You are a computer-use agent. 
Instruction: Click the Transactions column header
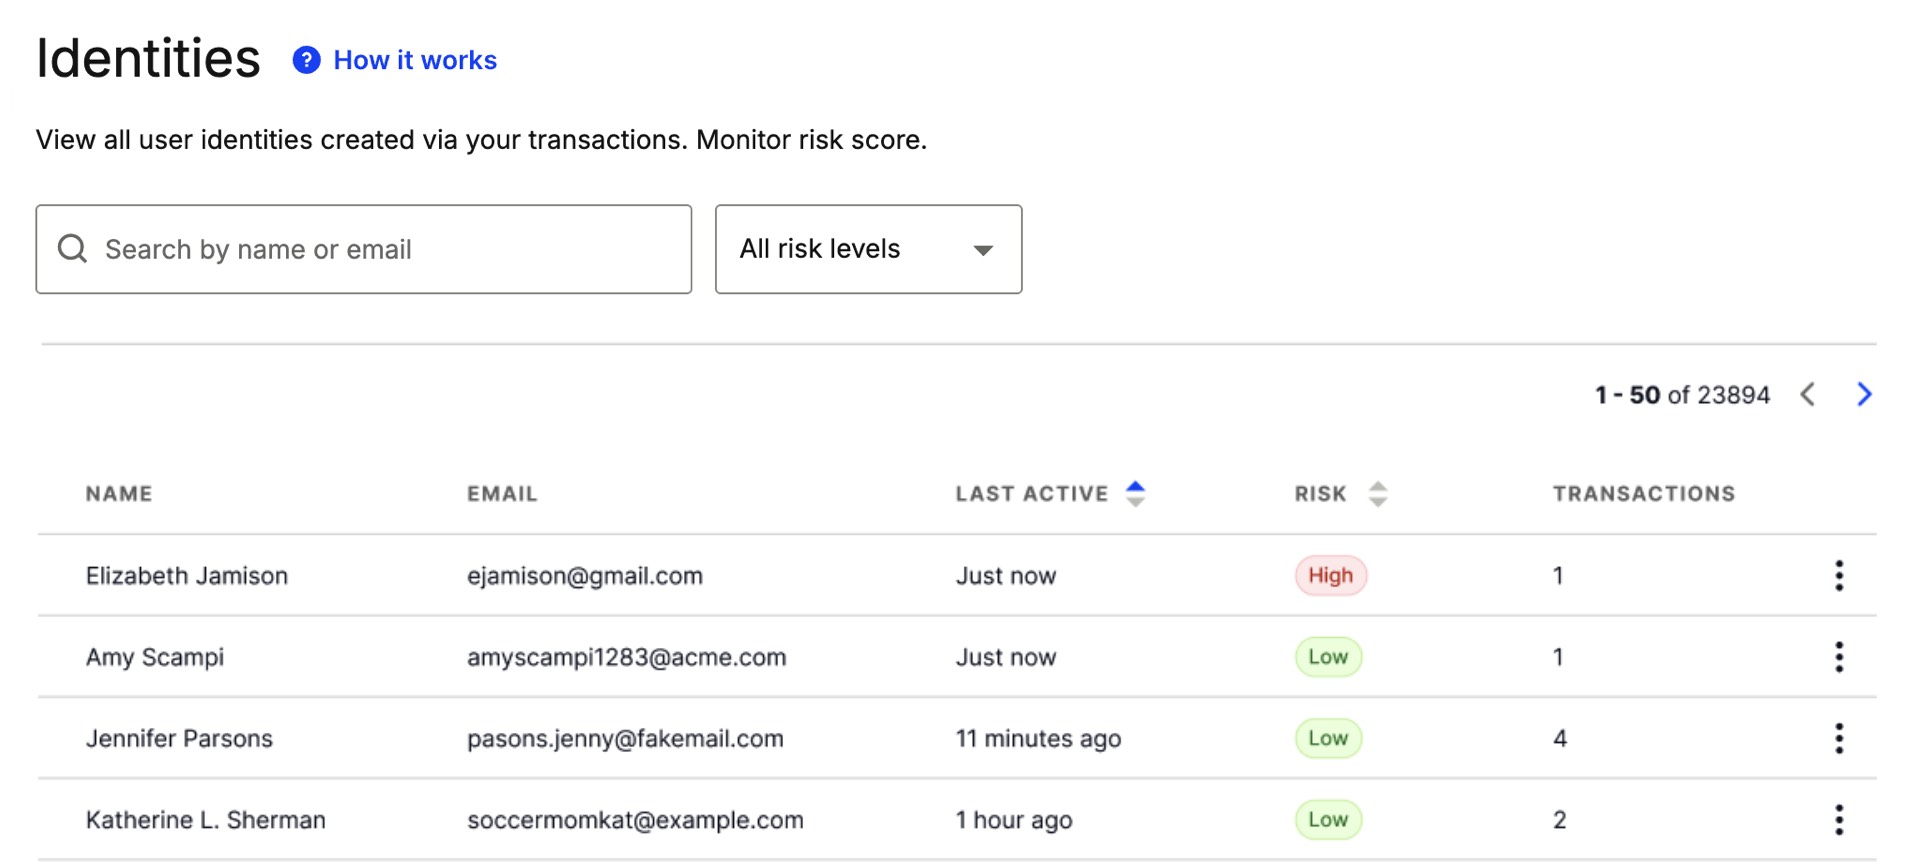tap(1644, 493)
